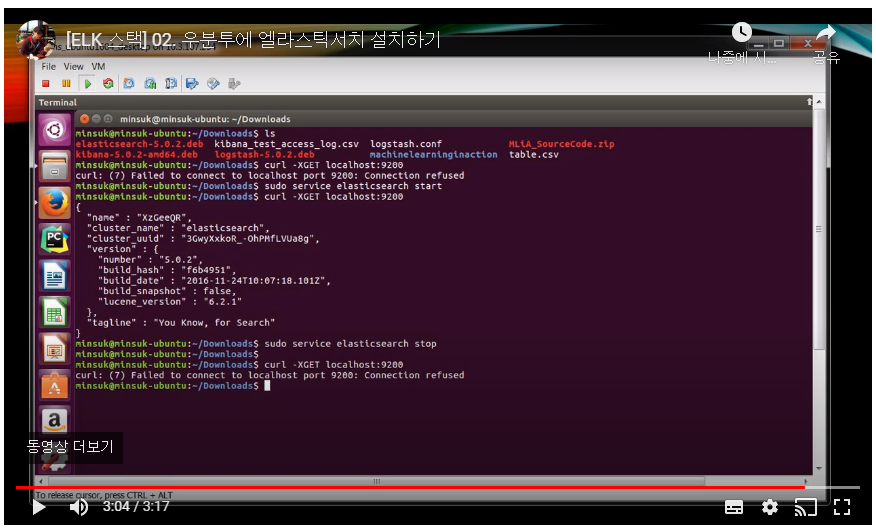Click 'logstash.conf' file name

click(406, 144)
